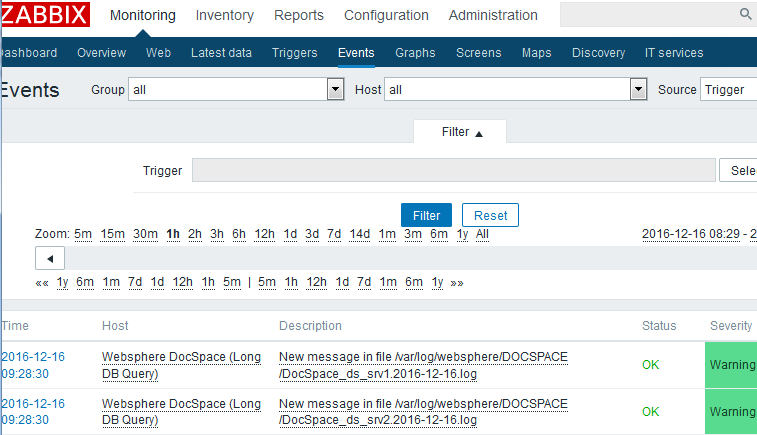Screen dimensions: 757x435
Task: Open Websphere DocSpace host in srv1 row
Action: click(x=182, y=365)
